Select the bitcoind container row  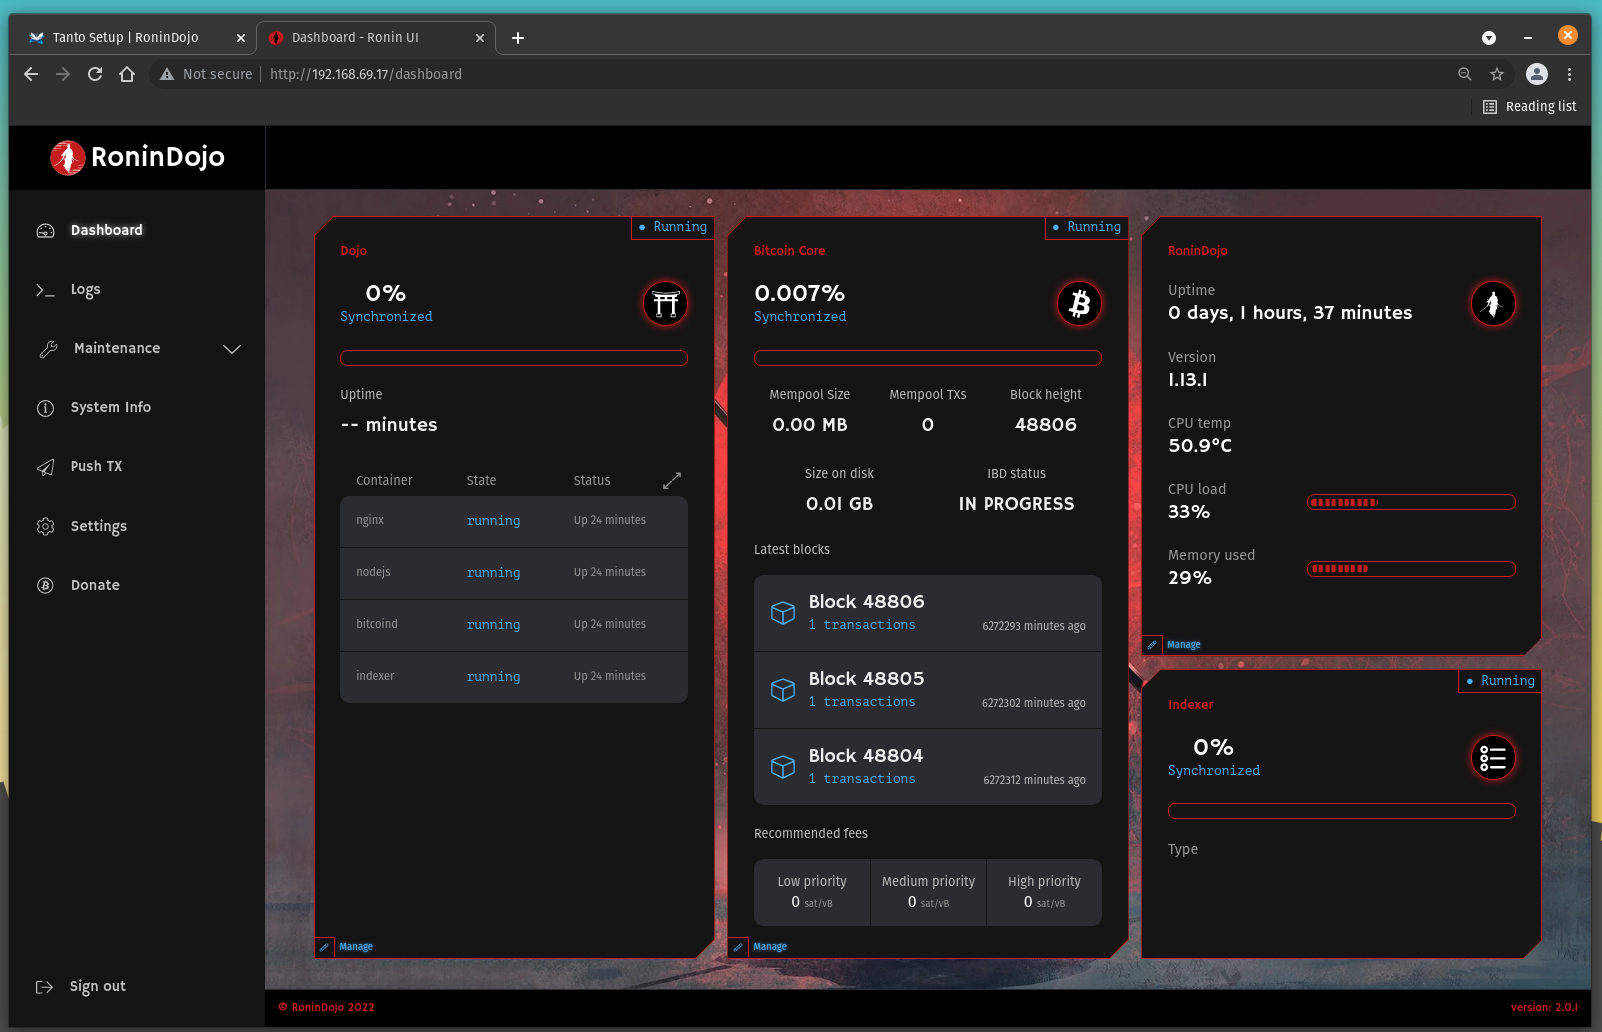514,626
